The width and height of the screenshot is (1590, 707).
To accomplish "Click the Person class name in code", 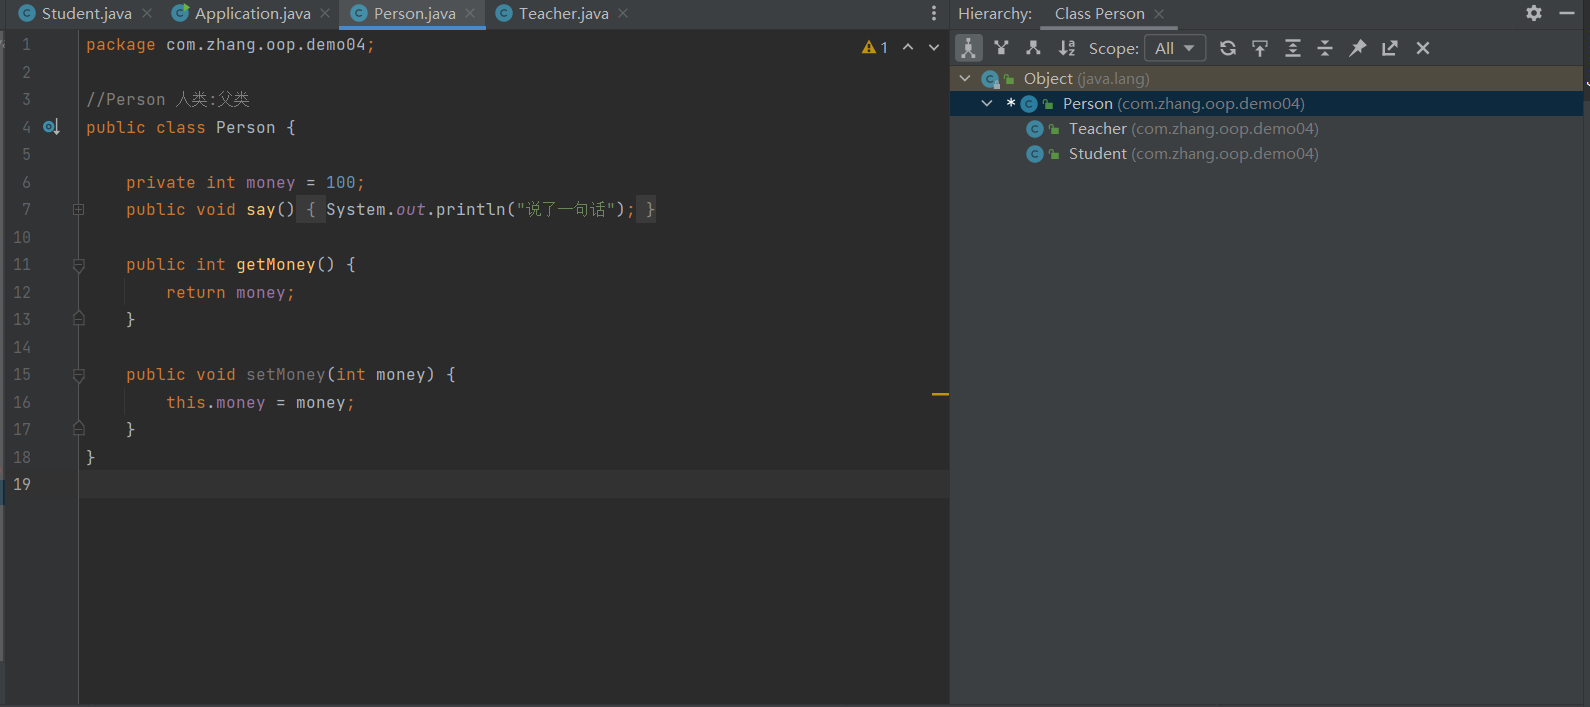I will click(245, 128).
